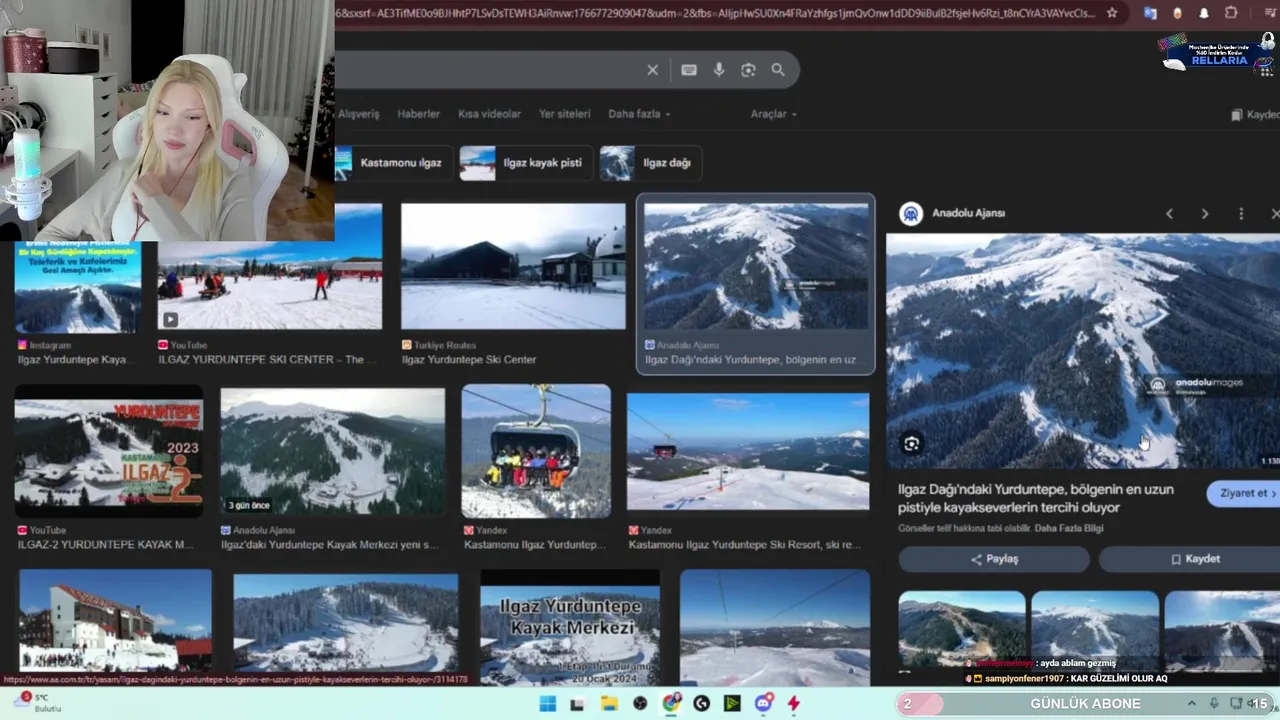
Task: Switch to the Haberler tab
Action: click(418, 114)
